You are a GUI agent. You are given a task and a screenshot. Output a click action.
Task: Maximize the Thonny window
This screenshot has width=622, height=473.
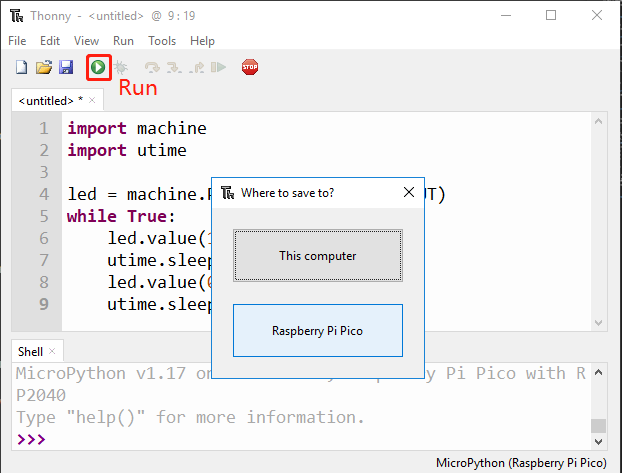tap(551, 15)
